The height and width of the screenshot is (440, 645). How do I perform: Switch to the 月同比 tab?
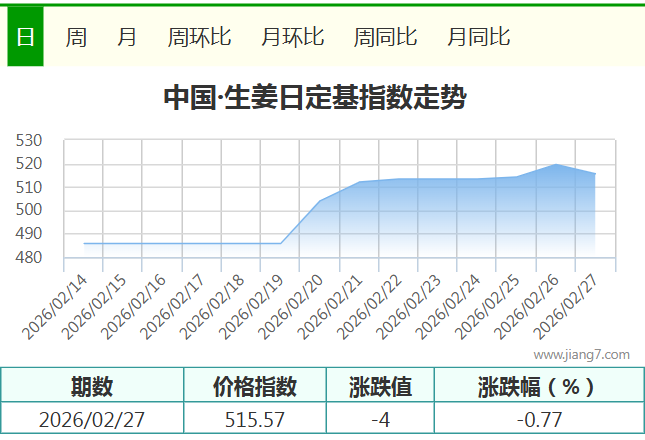478,38
